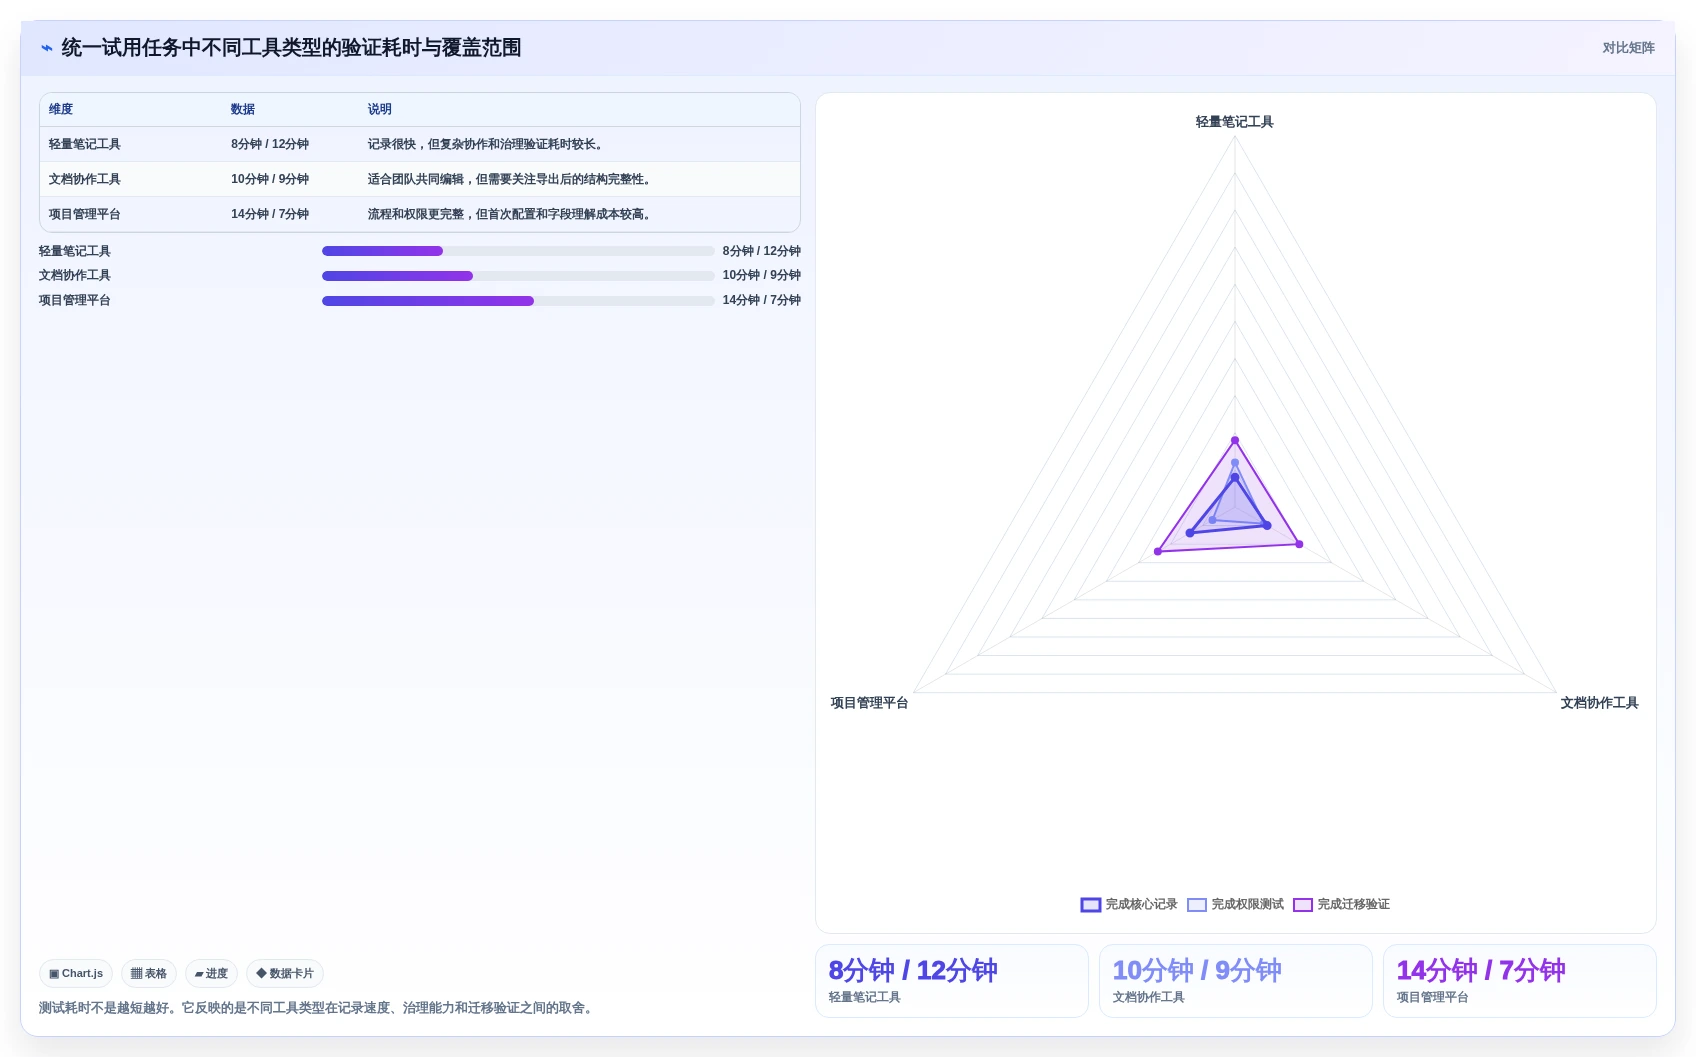Click the blue title icon beside the heading

46,48
